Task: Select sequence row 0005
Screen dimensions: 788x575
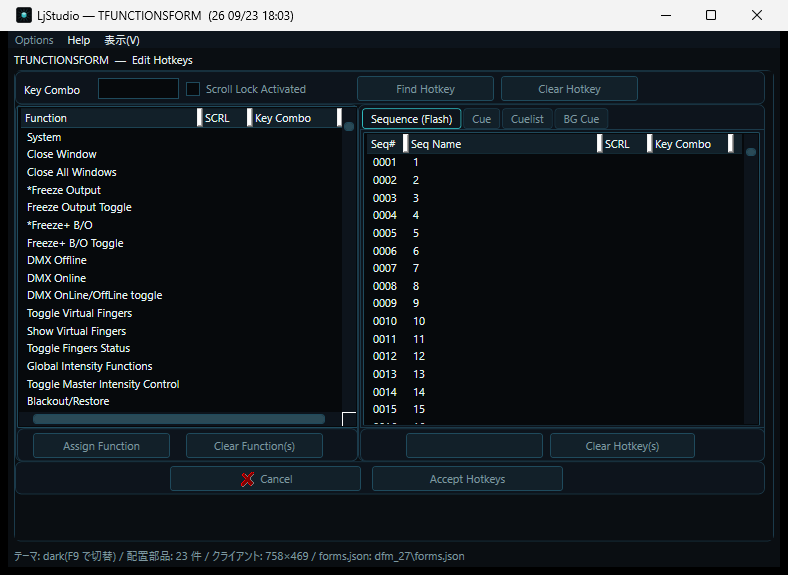Action: point(555,233)
